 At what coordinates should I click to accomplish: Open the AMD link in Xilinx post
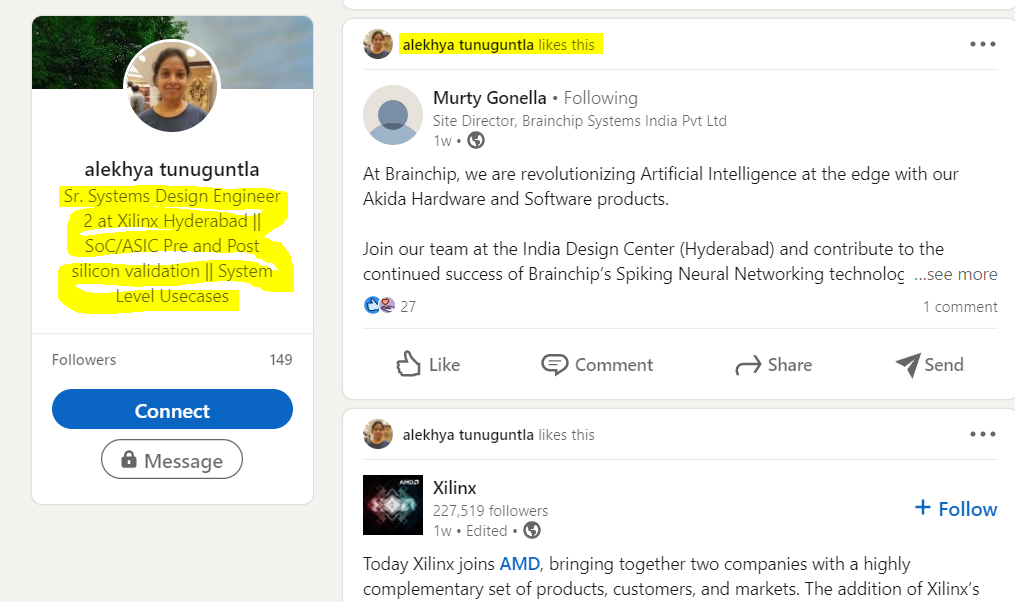520,564
